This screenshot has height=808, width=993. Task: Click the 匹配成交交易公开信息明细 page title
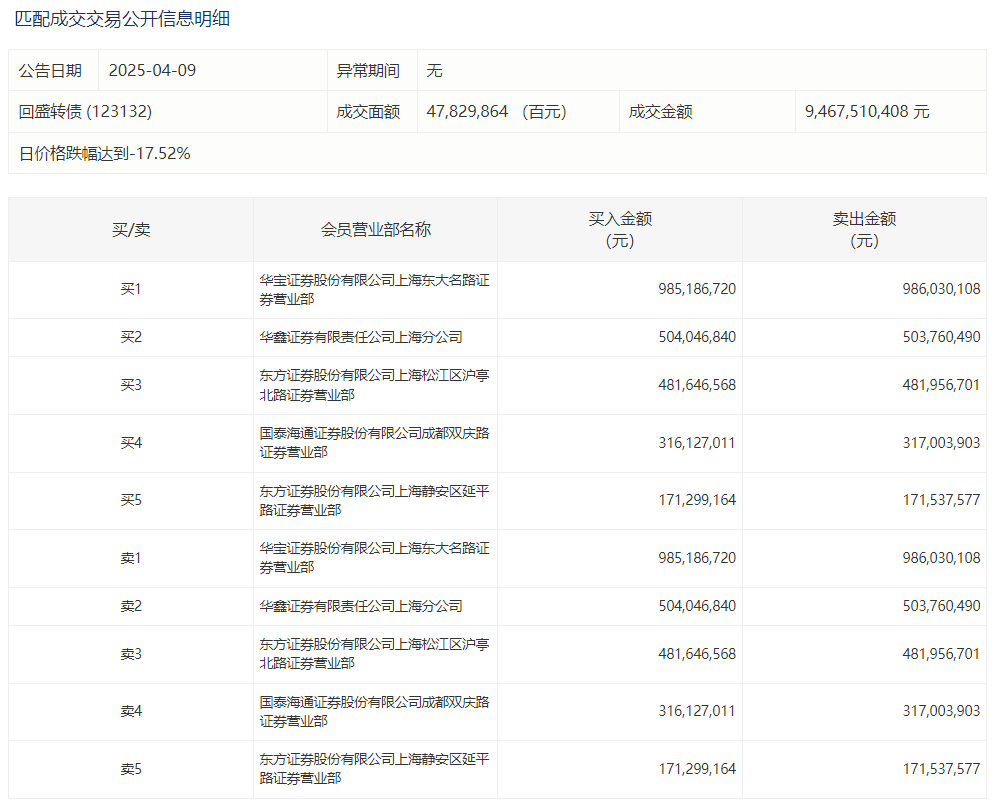pos(122,19)
